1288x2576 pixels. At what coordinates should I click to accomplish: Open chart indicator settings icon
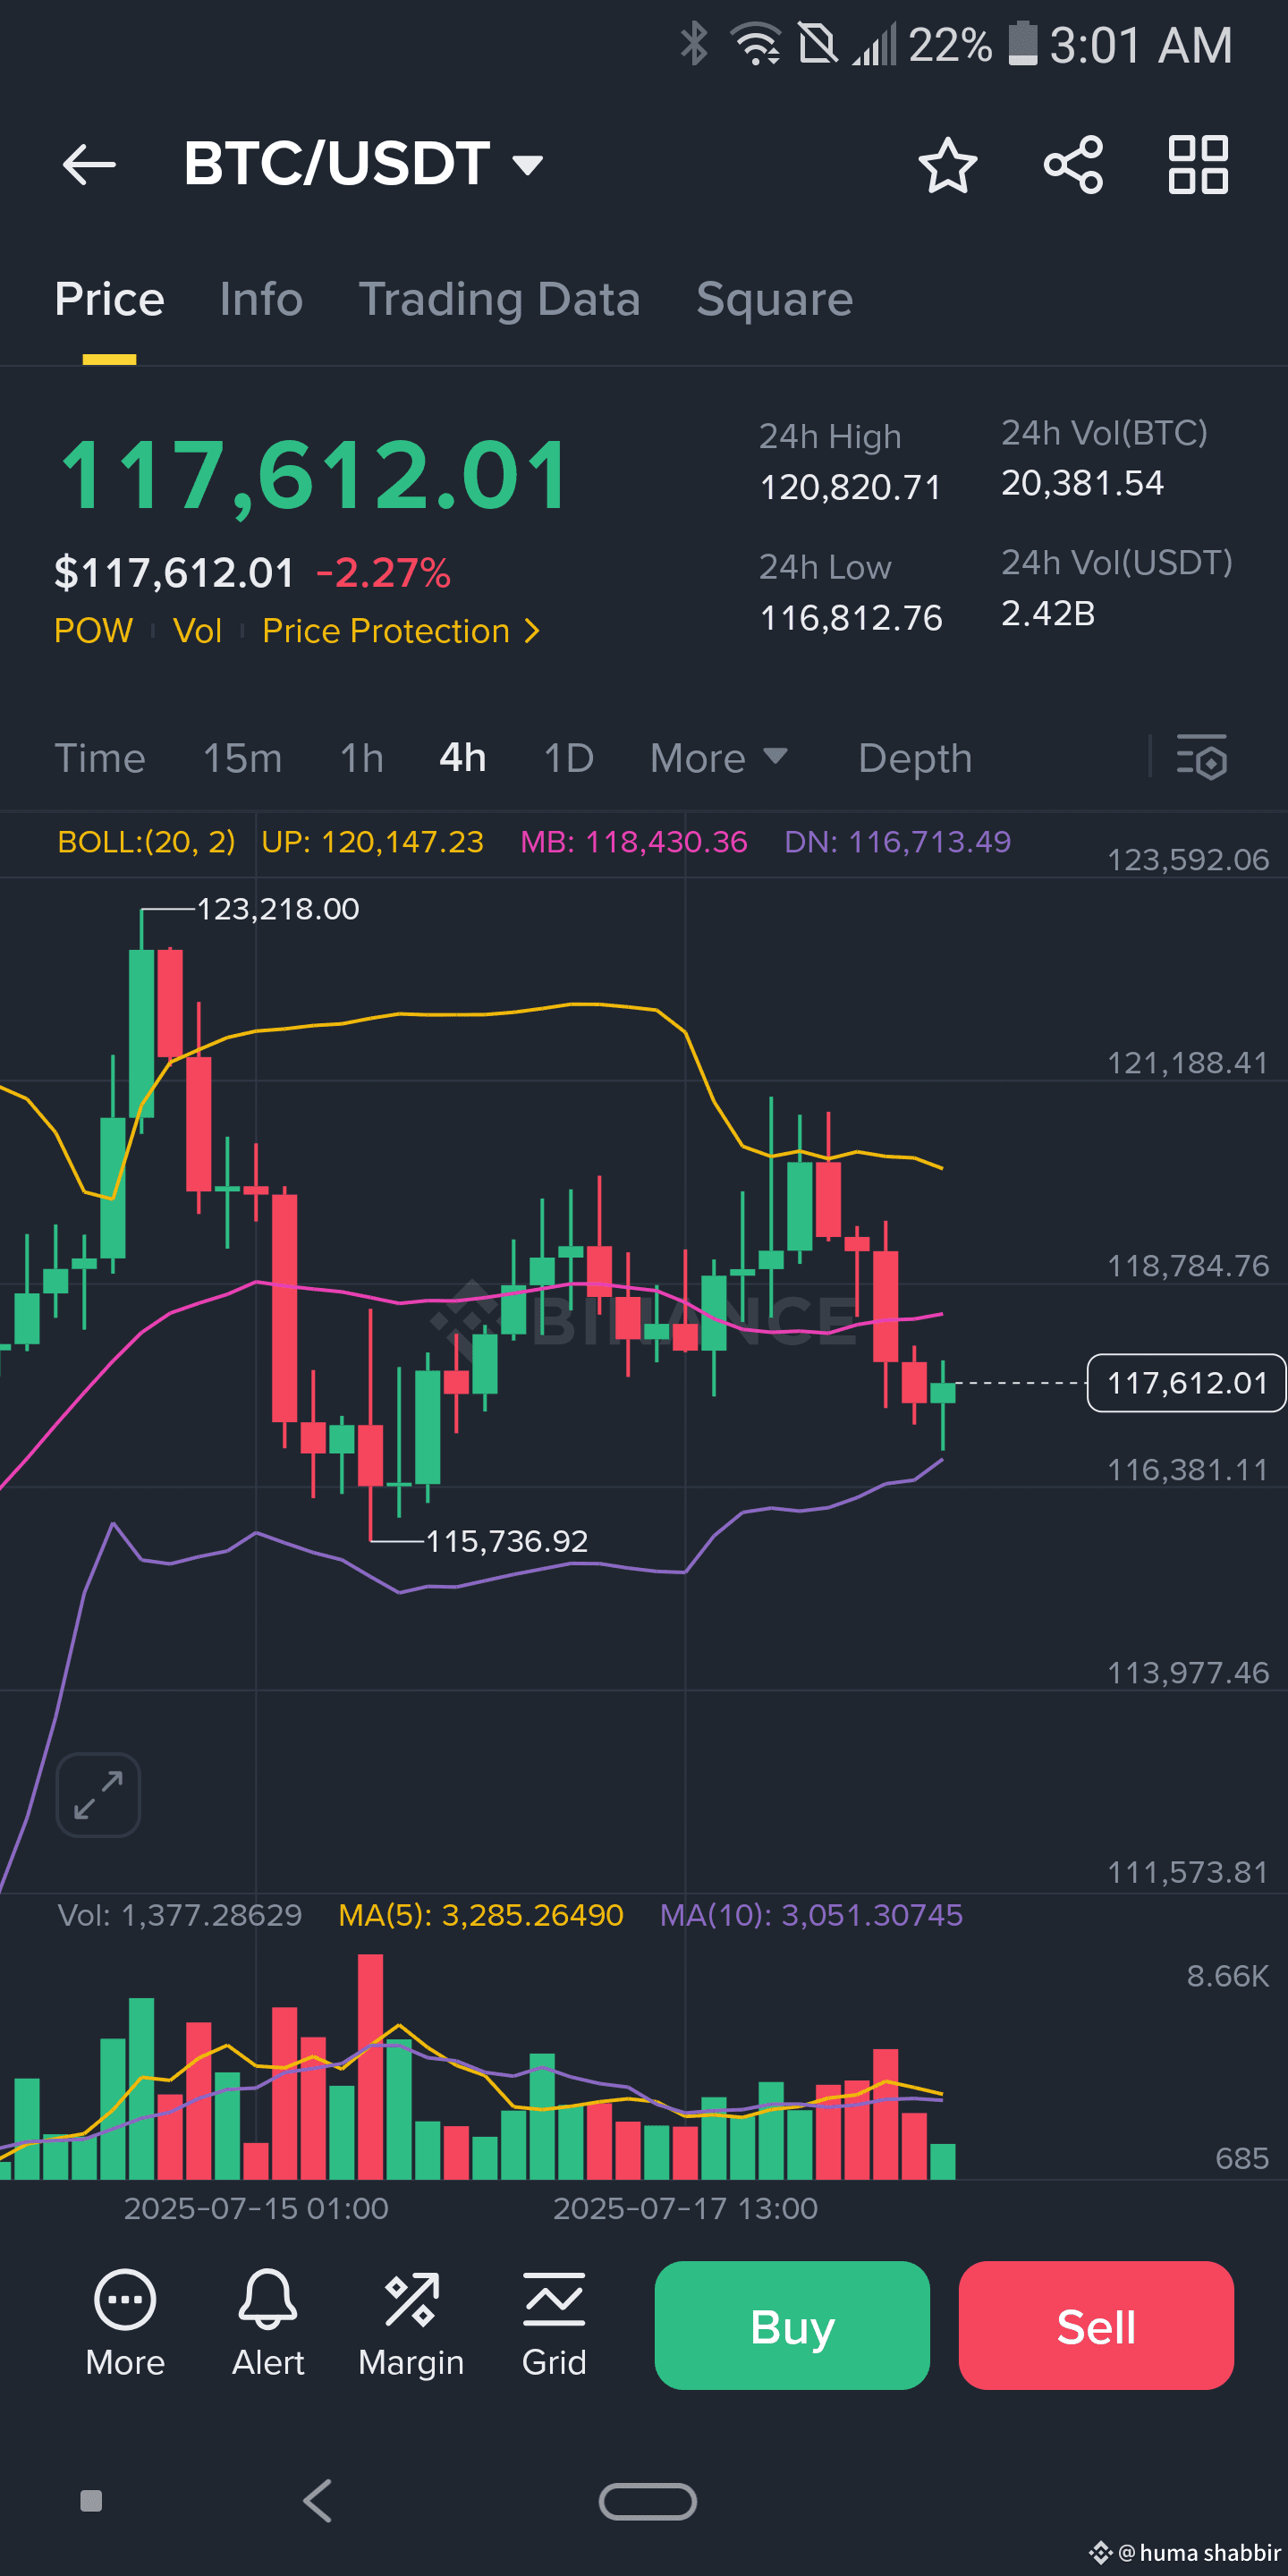point(1202,757)
